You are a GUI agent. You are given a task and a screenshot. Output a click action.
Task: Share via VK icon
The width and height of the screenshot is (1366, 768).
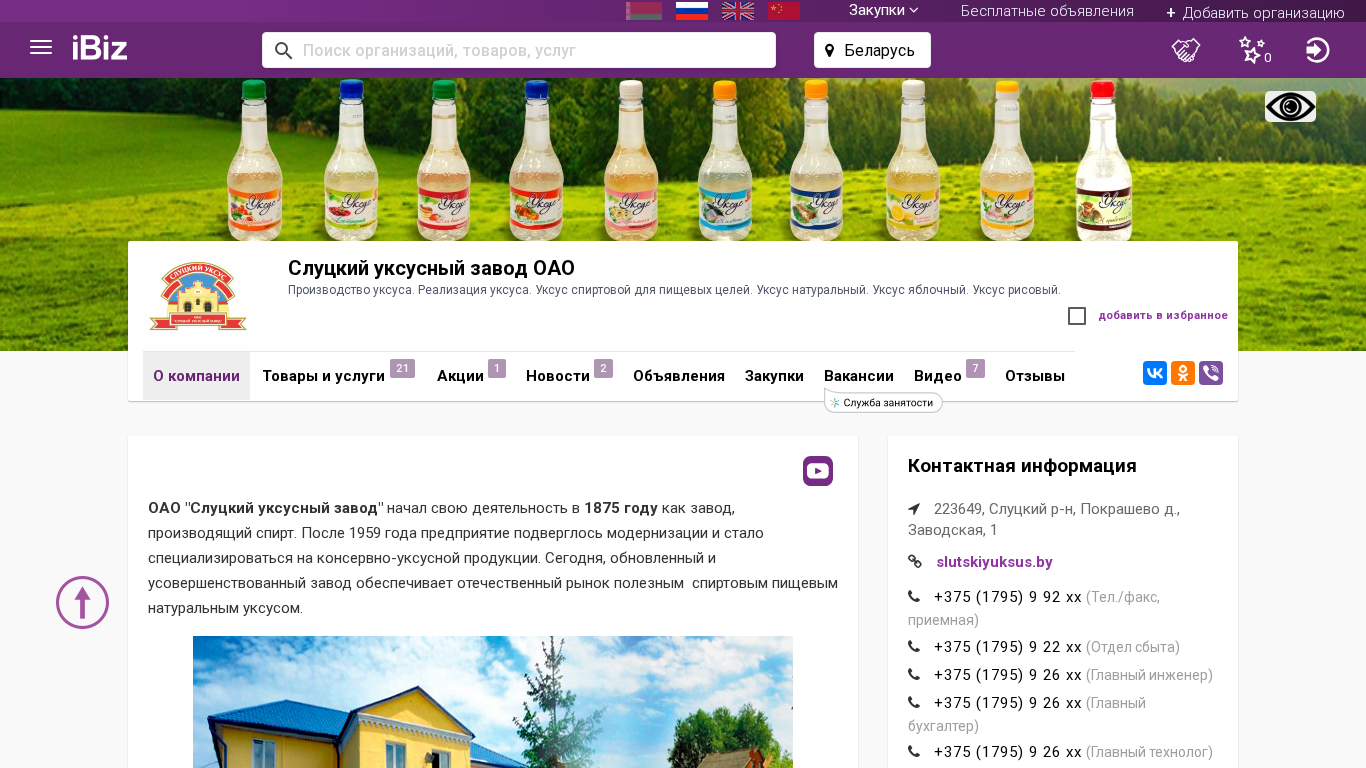pyautogui.click(x=1155, y=373)
